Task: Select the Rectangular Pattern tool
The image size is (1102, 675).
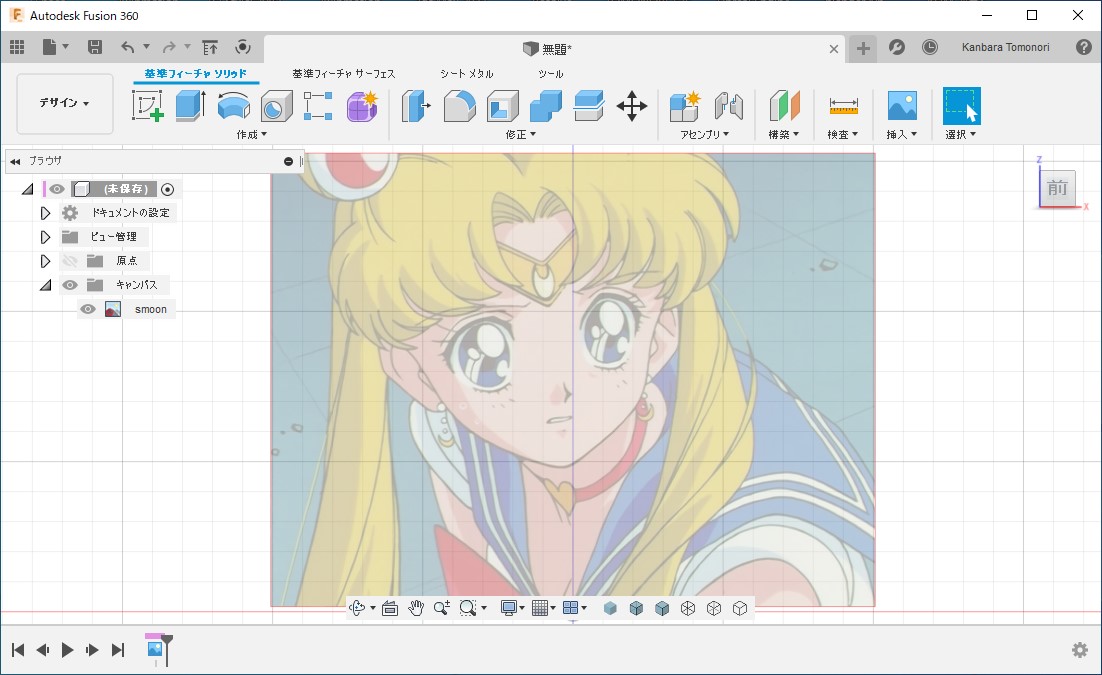Action: [x=318, y=105]
